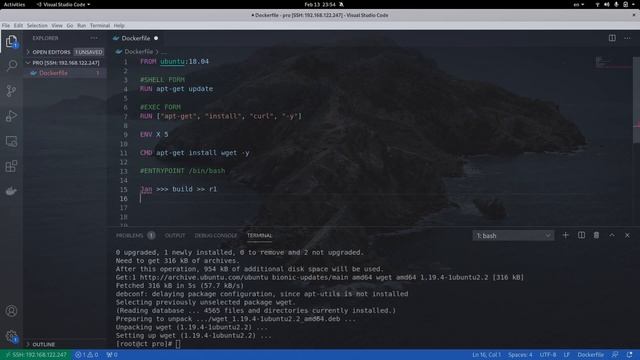Open Explorer panel More Actions ellipsis

94,38
